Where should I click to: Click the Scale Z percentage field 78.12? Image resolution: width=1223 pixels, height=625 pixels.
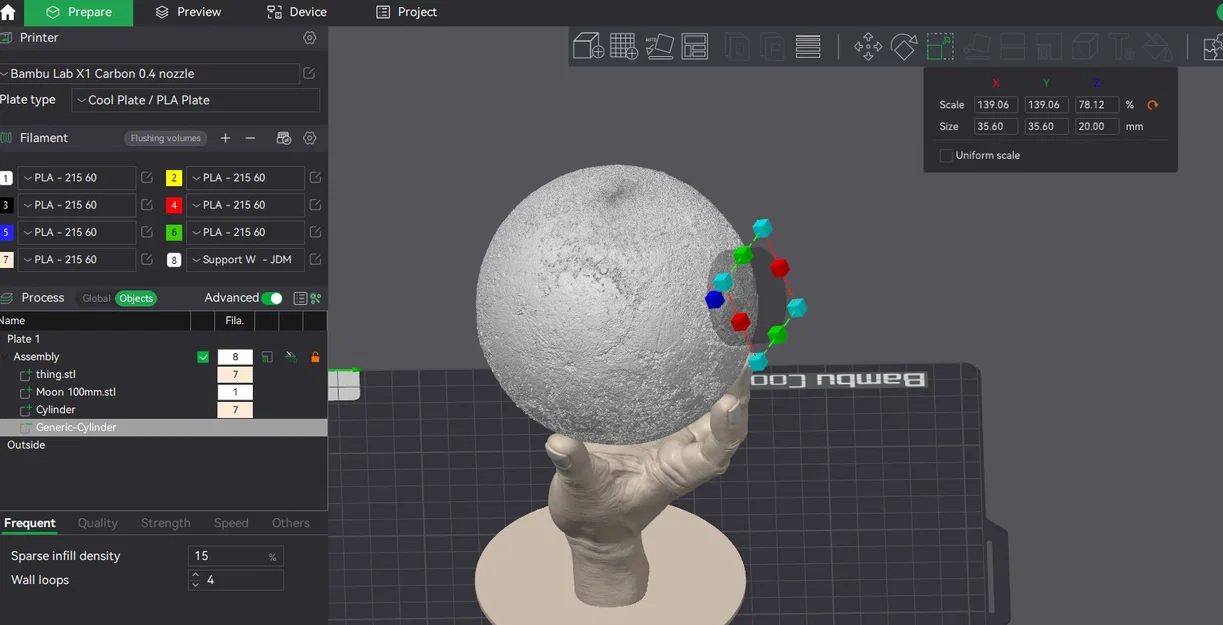(1096, 105)
